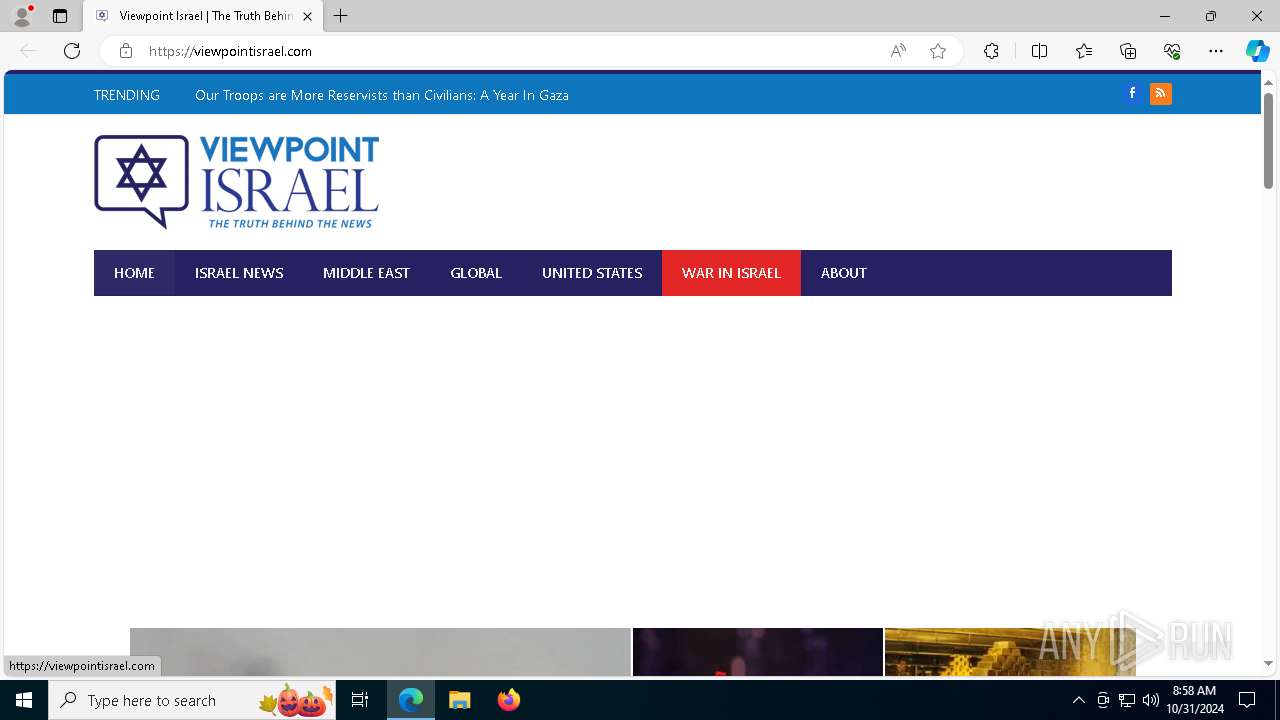The height and width of the screenshot is (720, 1280).
Task: Open volume control in tray
Action: click(x=1151, y=700)
